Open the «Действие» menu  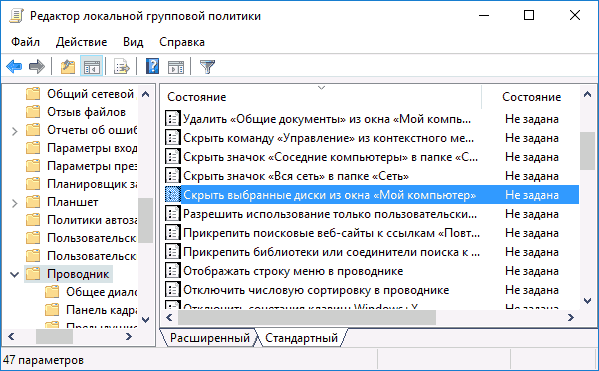point(81,42)
